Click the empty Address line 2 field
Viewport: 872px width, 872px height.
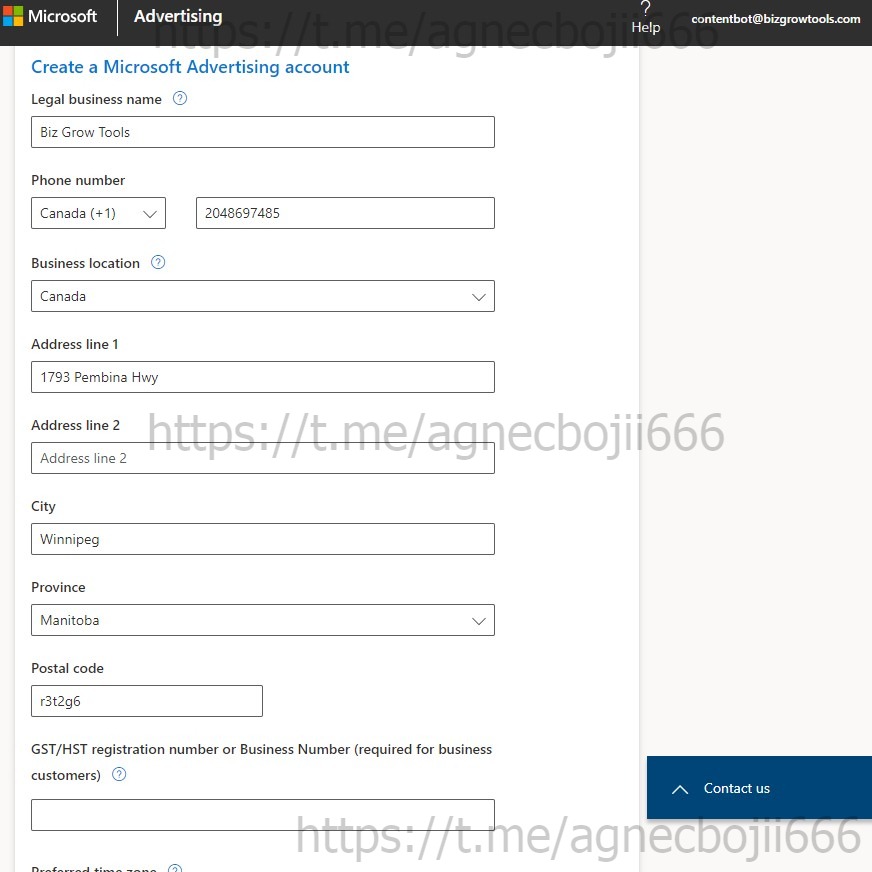262,458
